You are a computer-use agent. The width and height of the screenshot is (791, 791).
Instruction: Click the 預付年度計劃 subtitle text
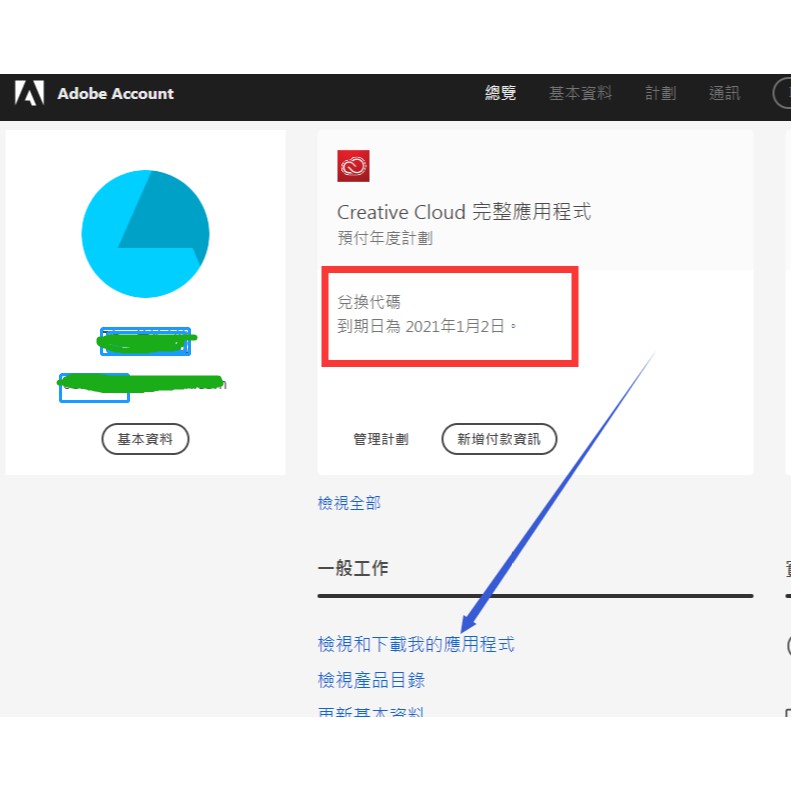point(385,239)
